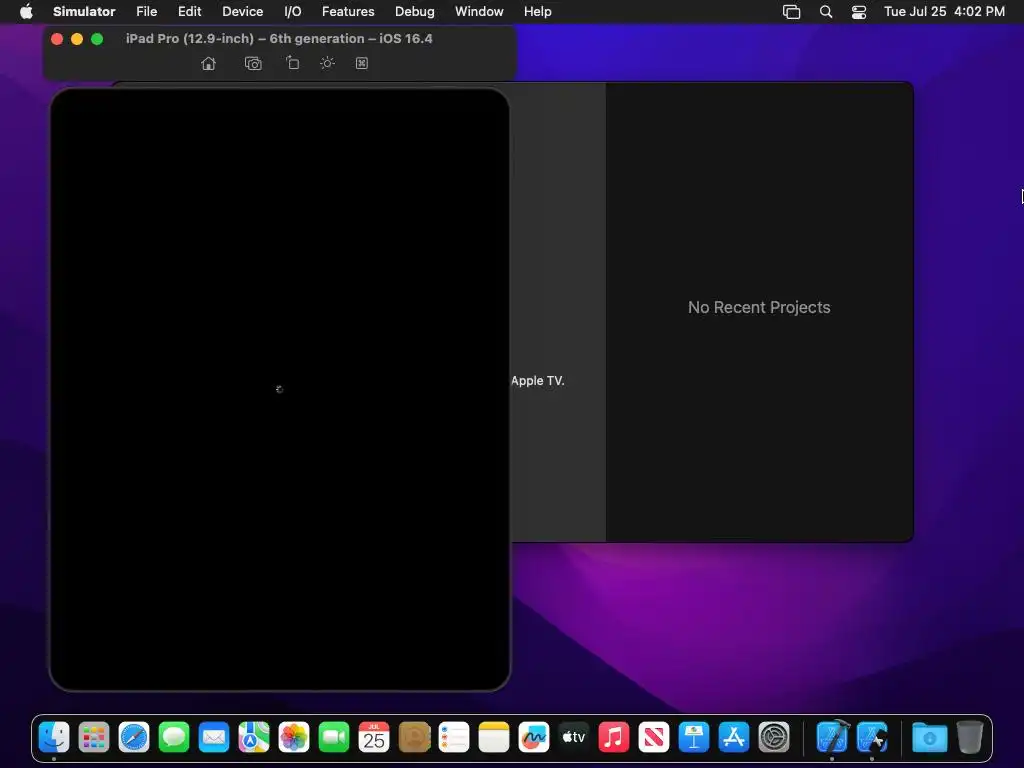Viewport: 1024px width, 768px height.
Task: Rotate the simulated iPad with the rotate icon
Action: pyautogui.click(x=292, y=63)
